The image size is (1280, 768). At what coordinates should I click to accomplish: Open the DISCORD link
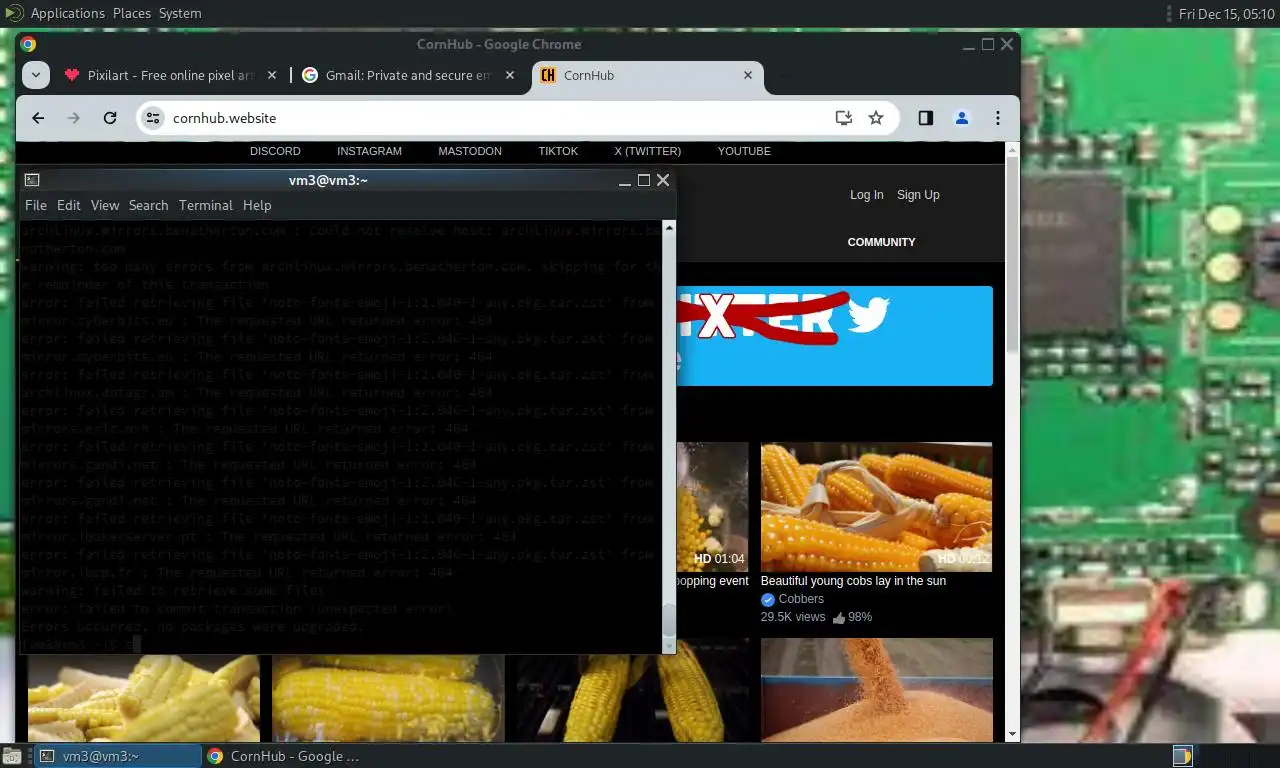point(275,151)
